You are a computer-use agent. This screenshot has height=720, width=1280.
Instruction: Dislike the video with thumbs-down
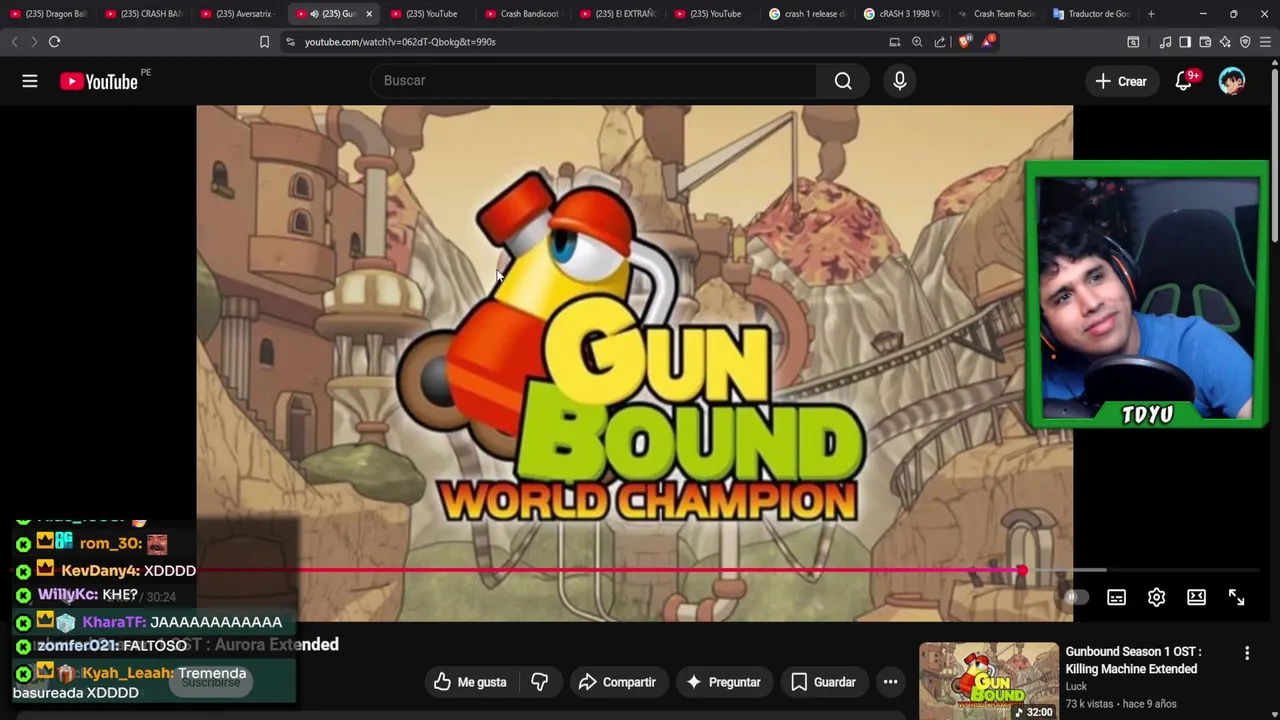click(540, 682)
